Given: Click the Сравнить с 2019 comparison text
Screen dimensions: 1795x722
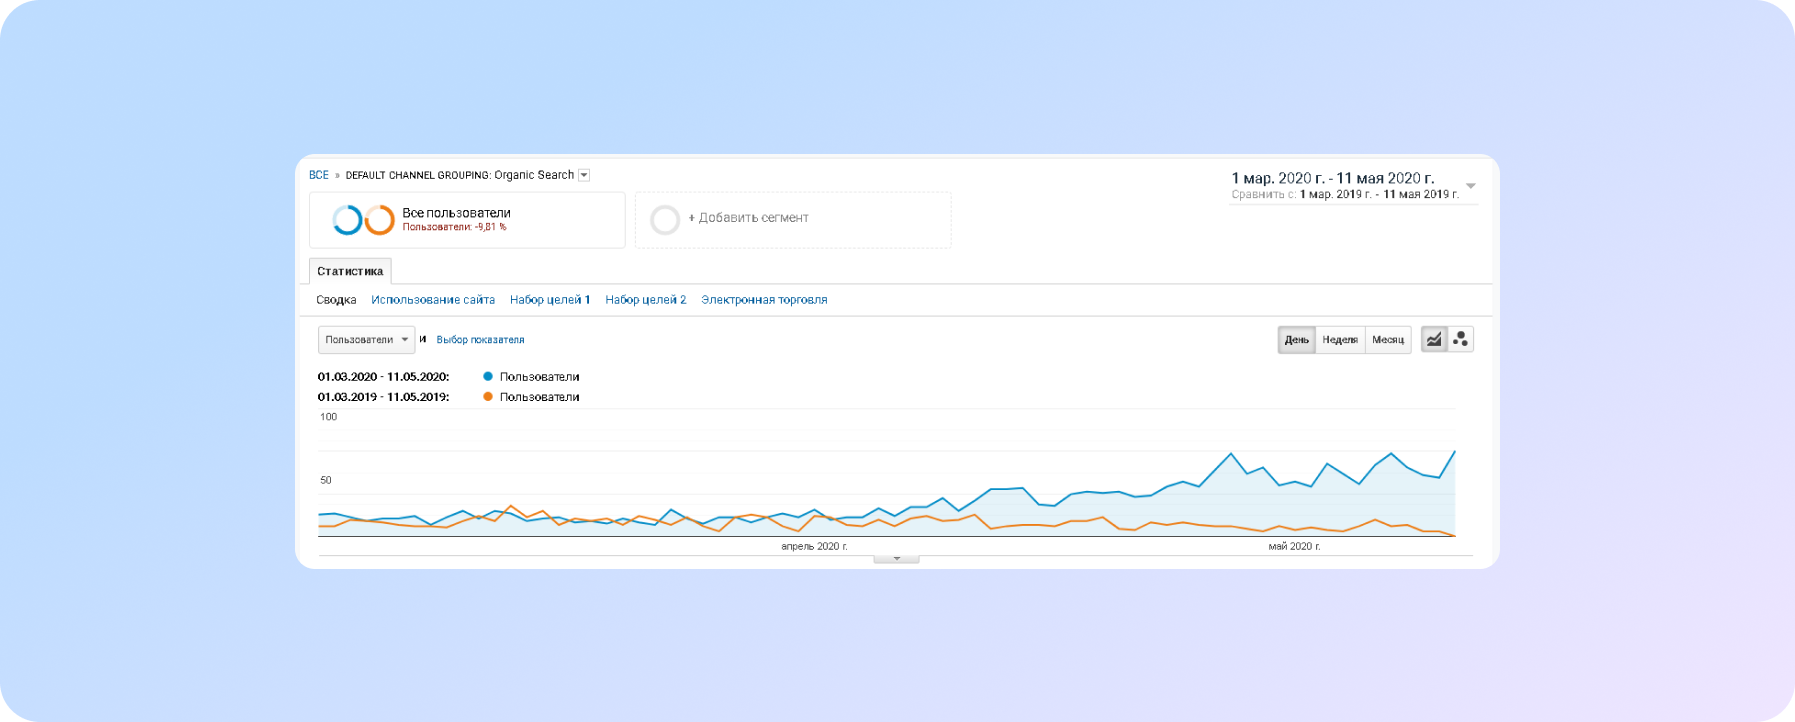Looking at the screenshot, I should [x=1345, y=194].
